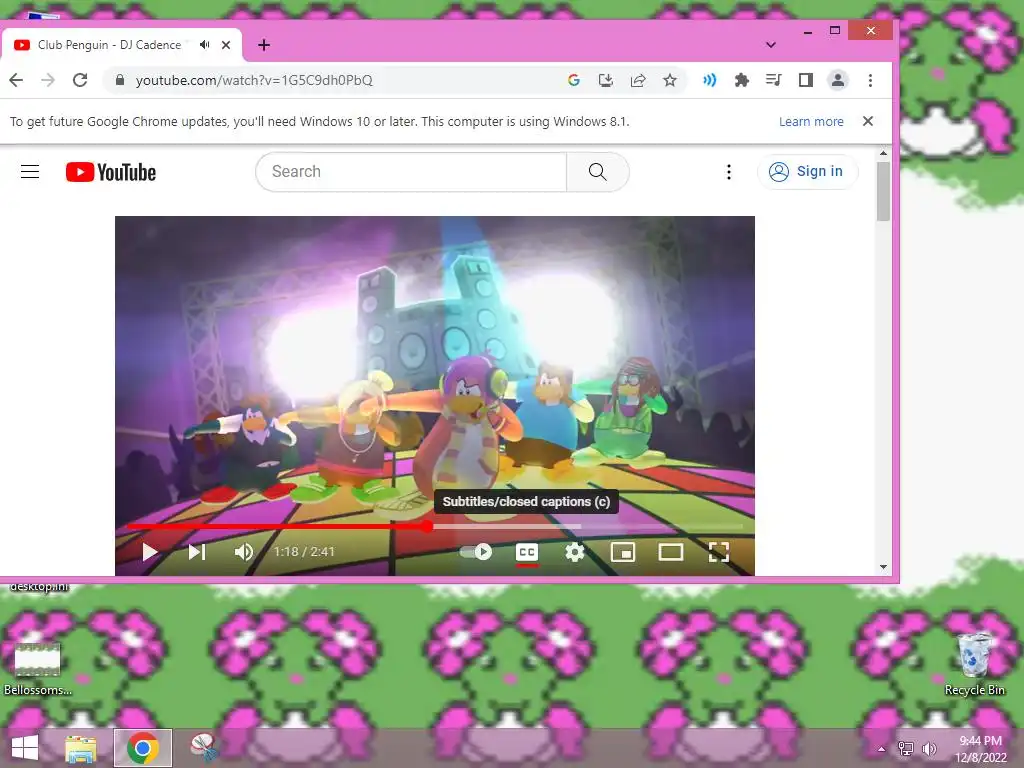Select the youtube.com address bar URL
This screenshot has height=768, width=1024.
254,80
